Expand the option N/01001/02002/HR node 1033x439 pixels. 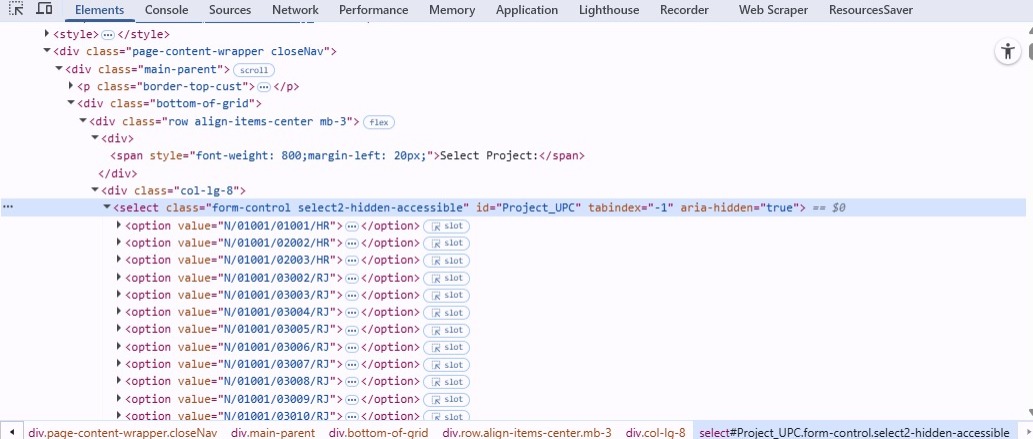(x=119, y=243)
